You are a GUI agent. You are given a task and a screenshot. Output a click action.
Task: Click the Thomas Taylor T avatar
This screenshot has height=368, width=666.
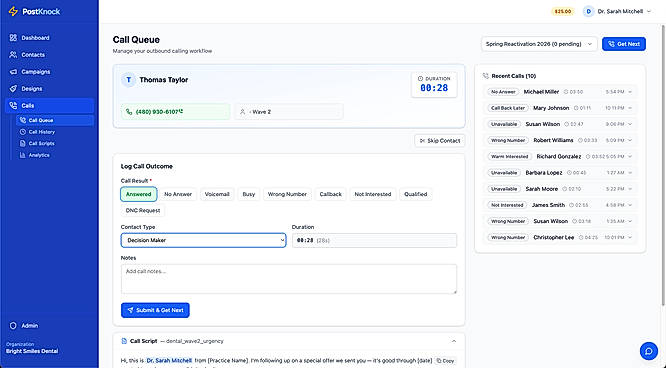(128, 80)
